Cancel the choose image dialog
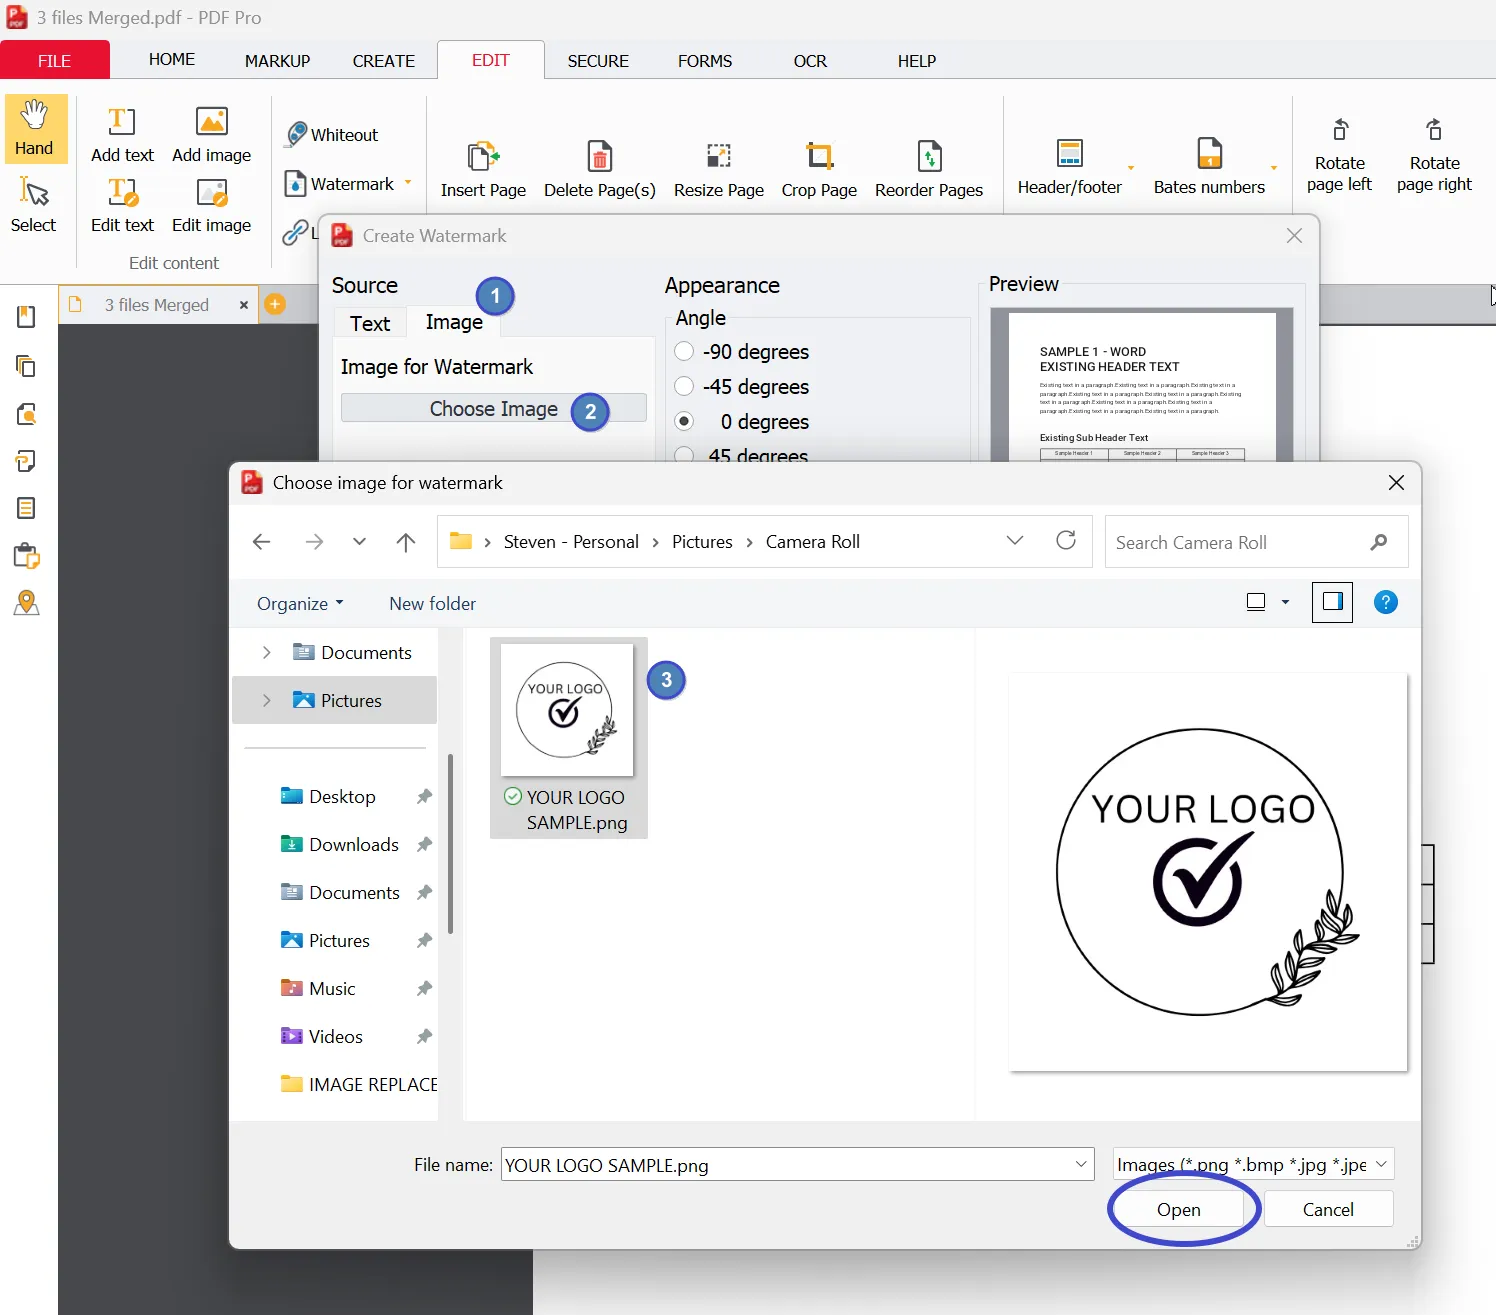The image size is (1496, 1315). (1328, 1209)
